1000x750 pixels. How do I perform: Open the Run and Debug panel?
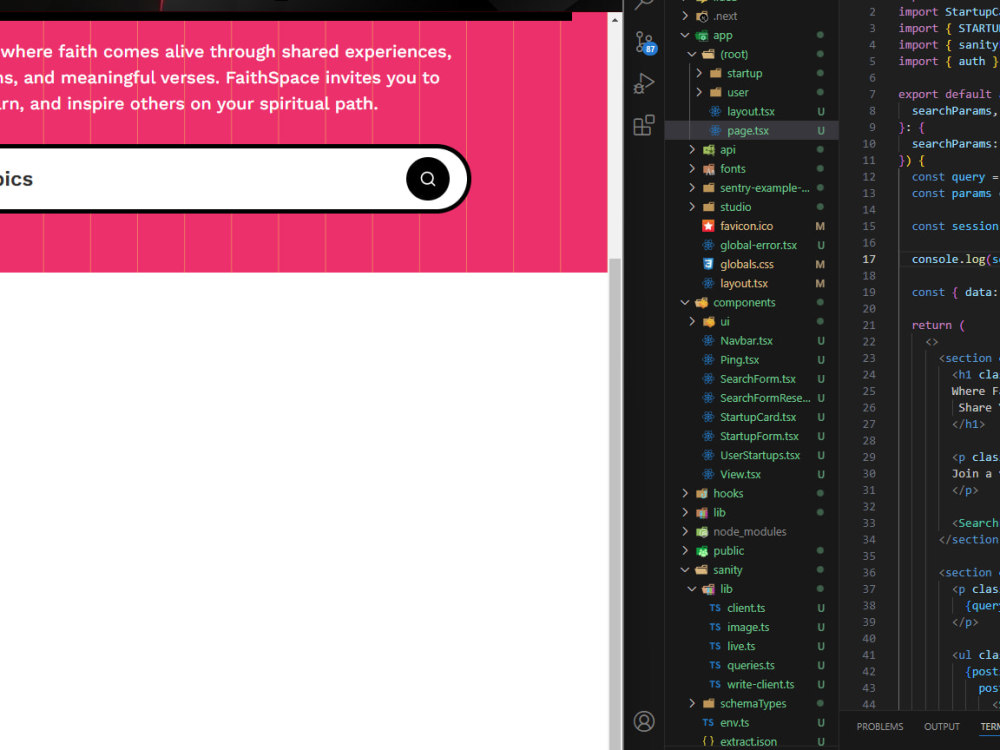coord(644,83)
